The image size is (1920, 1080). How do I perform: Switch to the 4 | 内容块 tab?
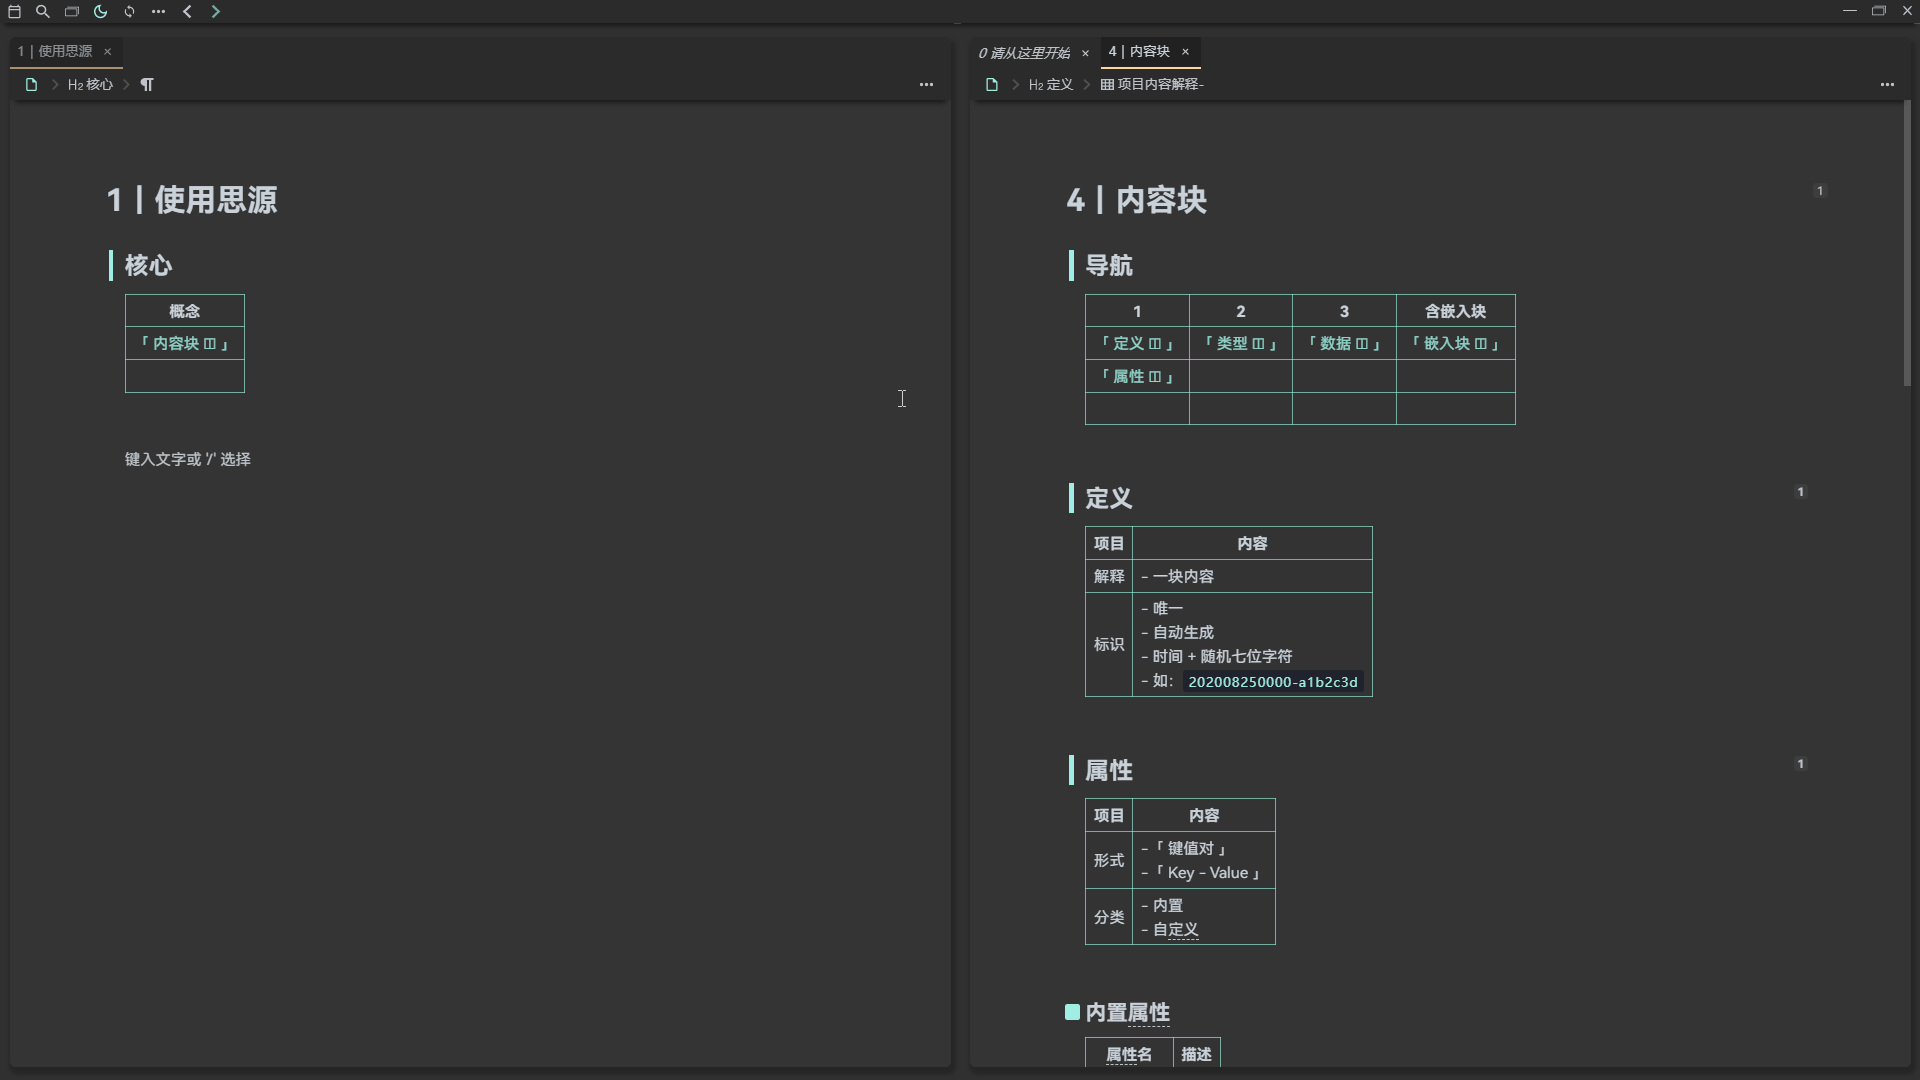(x=1139, y=51)
